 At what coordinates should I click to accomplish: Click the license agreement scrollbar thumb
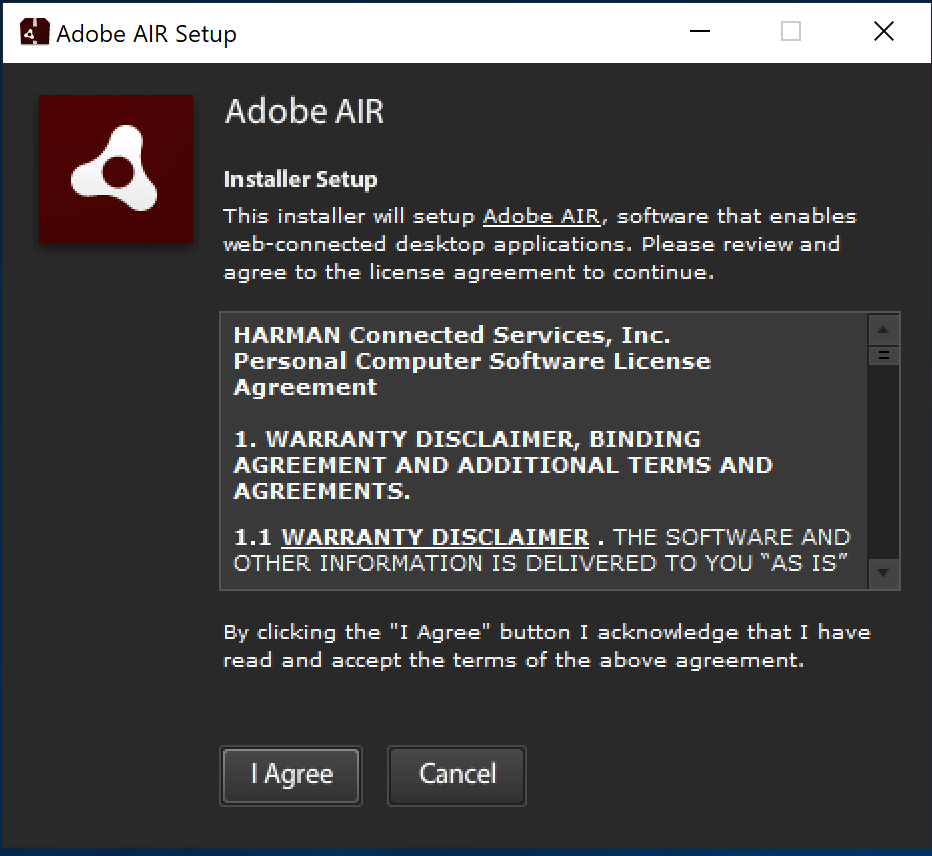883,355
